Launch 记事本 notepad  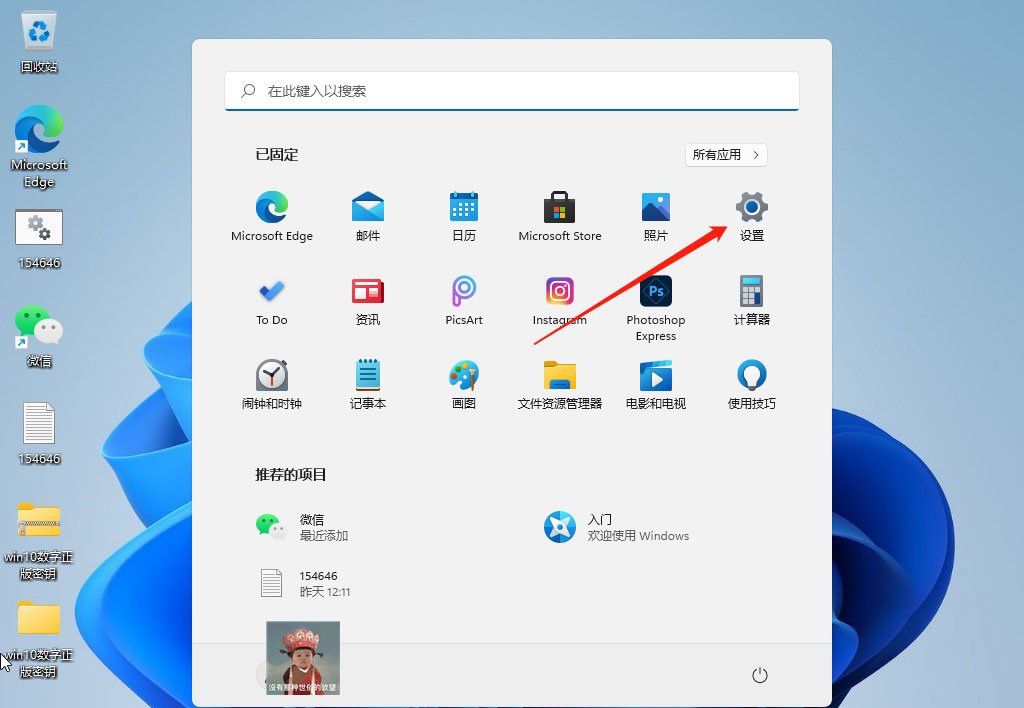point(368,384)
